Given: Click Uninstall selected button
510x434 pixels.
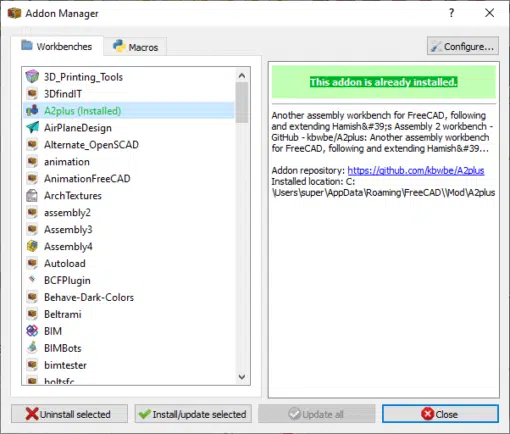Looking at the screenshot, I should (69, 414).
